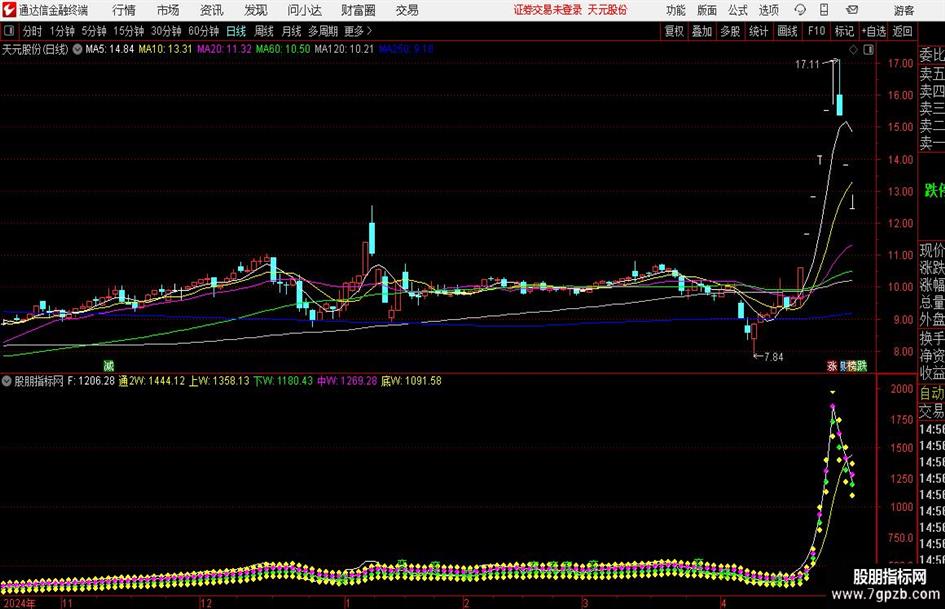Click the 涨 tag at the chart bottom
Screen dimensions: 945x609
(x=832, y=365)
